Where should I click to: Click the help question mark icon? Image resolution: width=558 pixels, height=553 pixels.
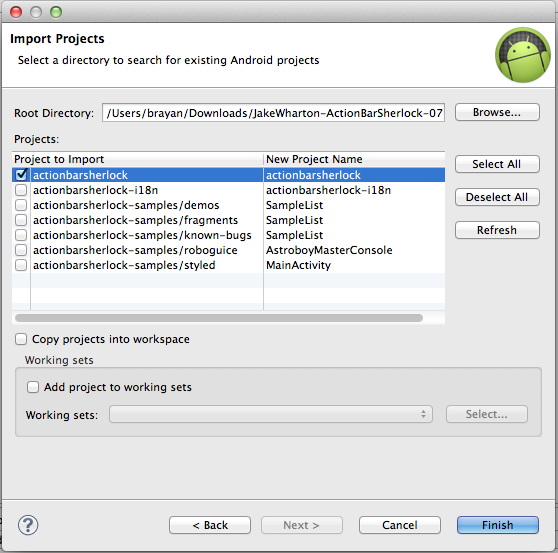click(28, 525)
